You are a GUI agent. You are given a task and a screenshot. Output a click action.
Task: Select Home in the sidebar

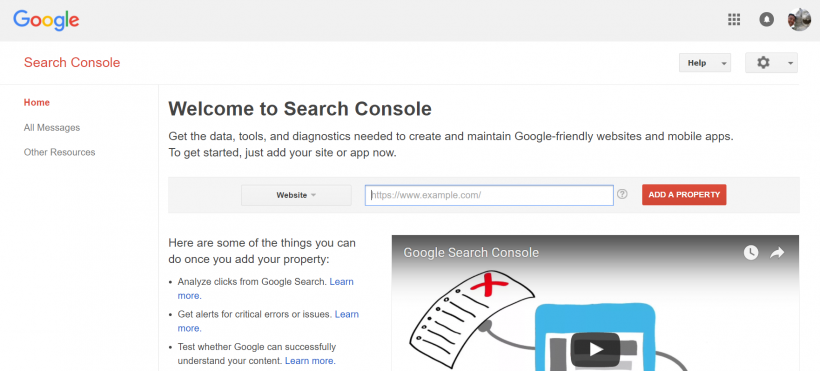point(37,103)
